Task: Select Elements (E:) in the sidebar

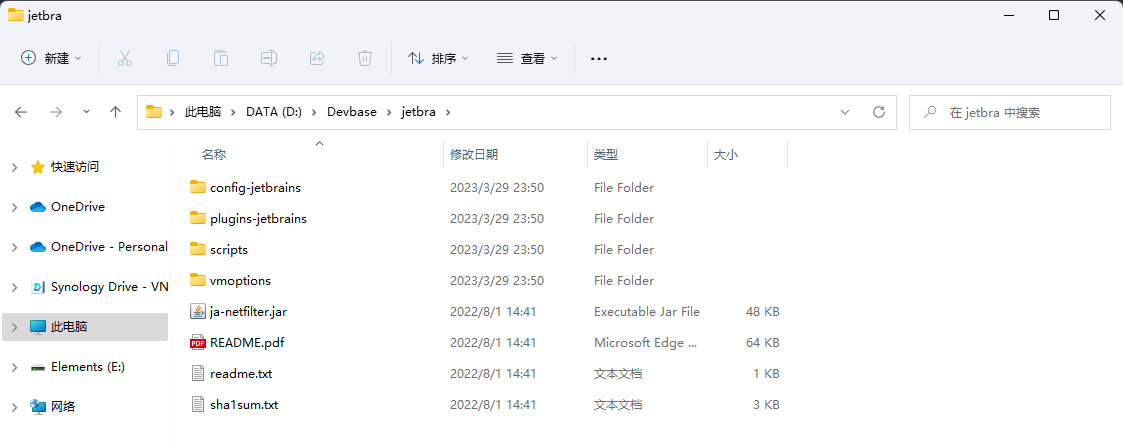Action: pos(88,367)
